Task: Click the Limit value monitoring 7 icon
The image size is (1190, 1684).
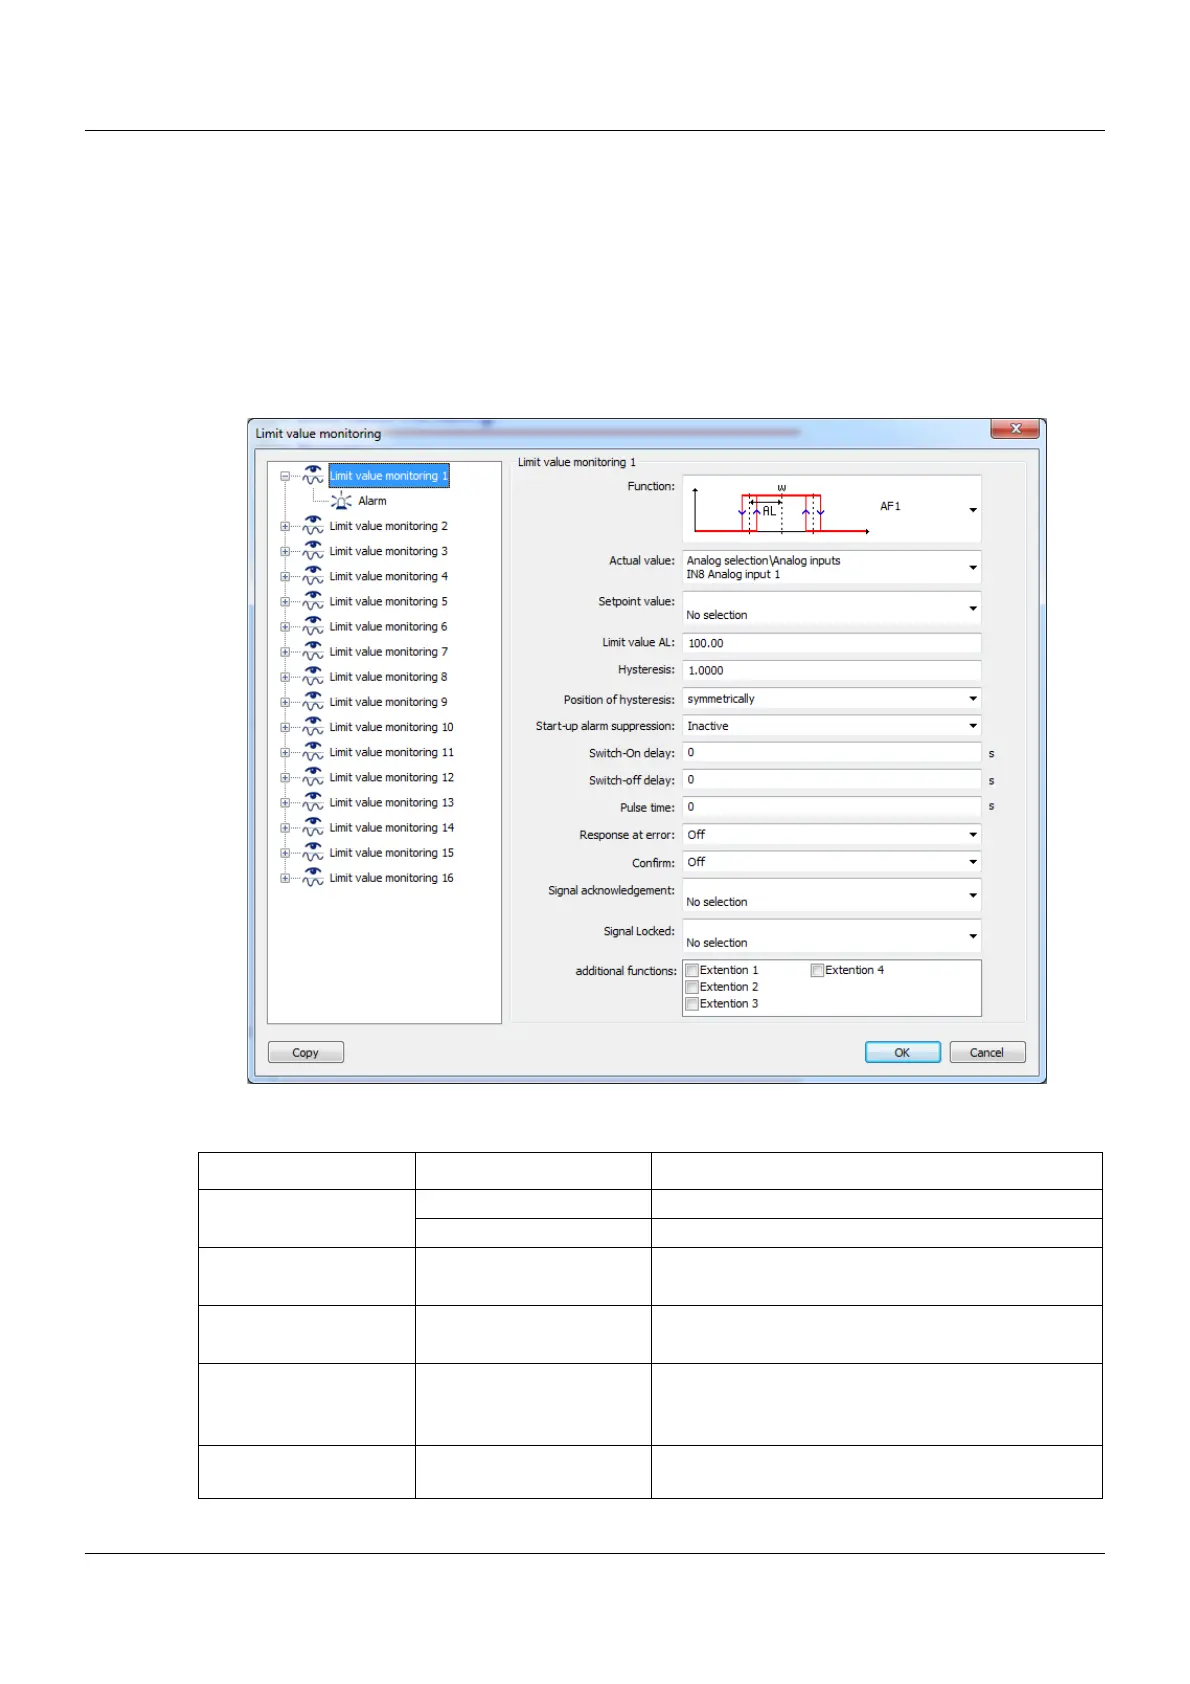Action: pos(313,651)
